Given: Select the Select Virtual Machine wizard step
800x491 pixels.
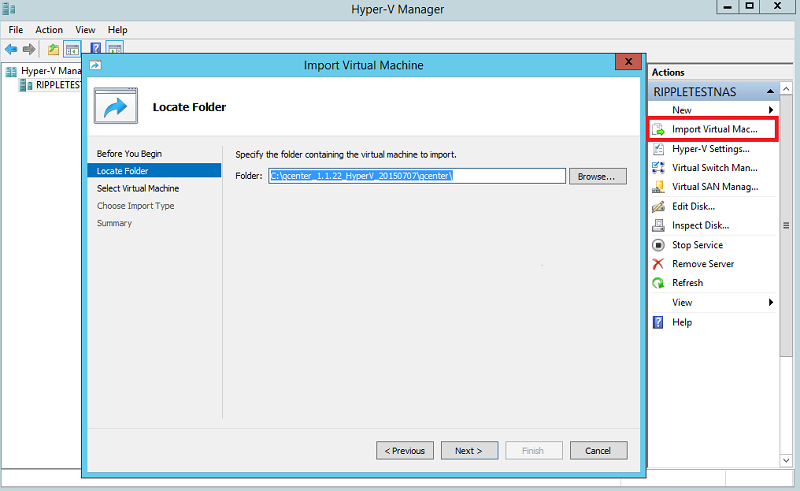Looking at the screenshot, I should pos(138,188).
